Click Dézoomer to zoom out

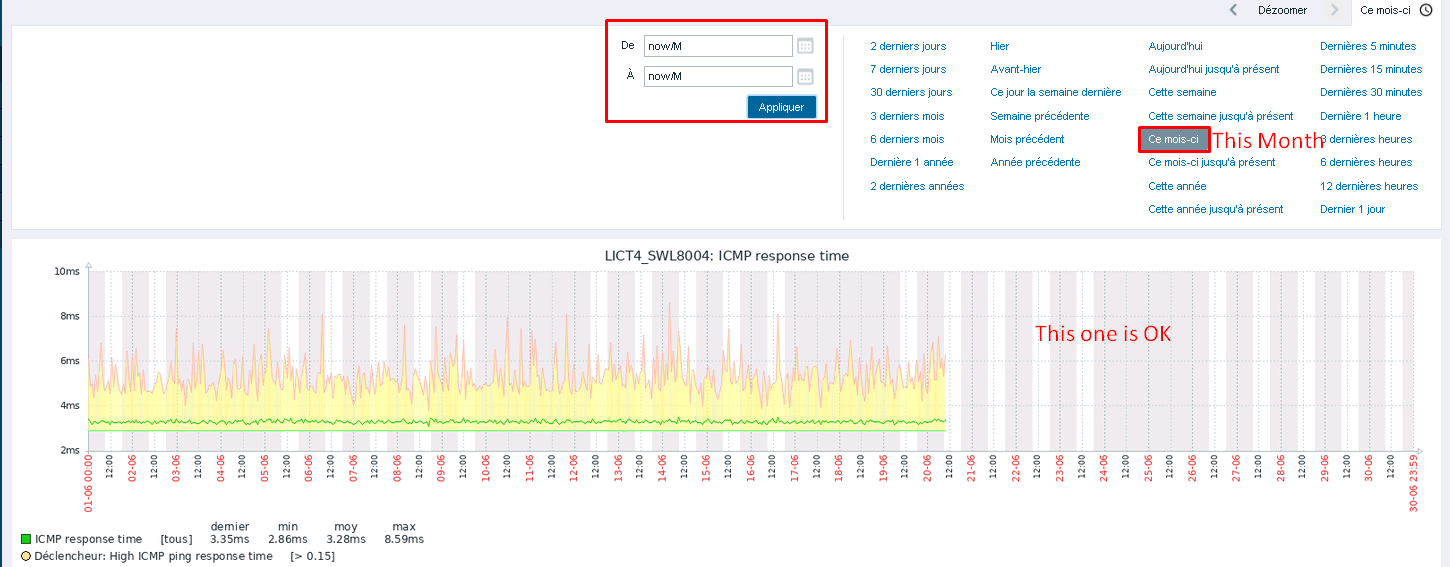(x=1282, y=10)
